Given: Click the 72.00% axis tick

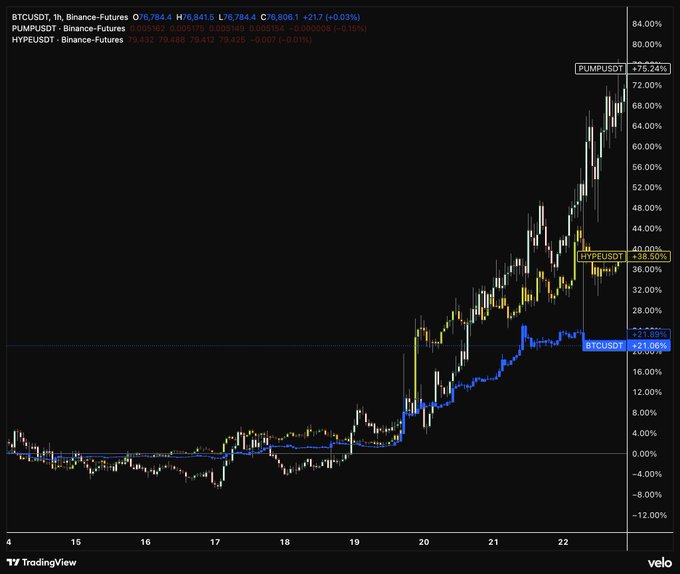Looking at the screenshot, I should (647, 85).
